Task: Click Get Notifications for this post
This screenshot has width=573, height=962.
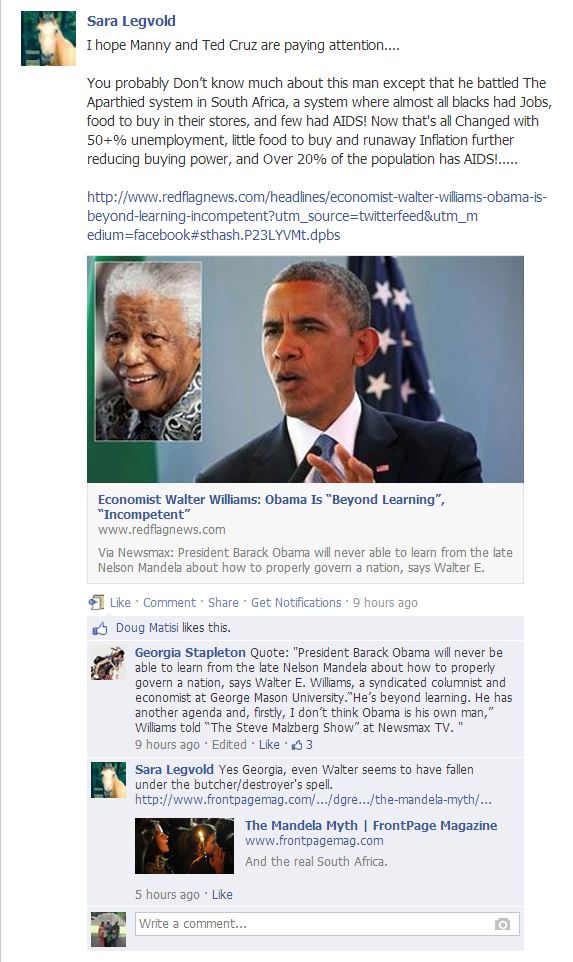Action: [296, 602]
